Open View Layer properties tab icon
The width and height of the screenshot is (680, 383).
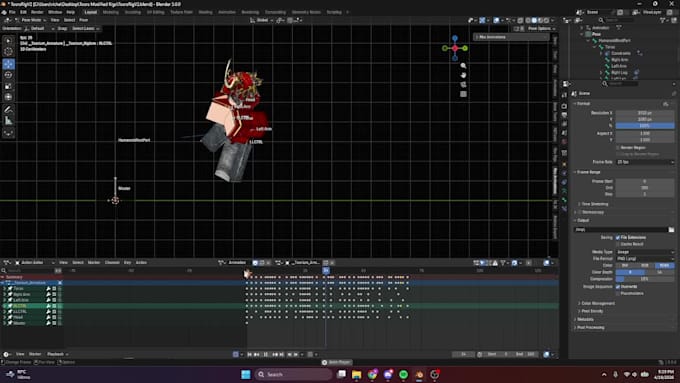[564, 124]
